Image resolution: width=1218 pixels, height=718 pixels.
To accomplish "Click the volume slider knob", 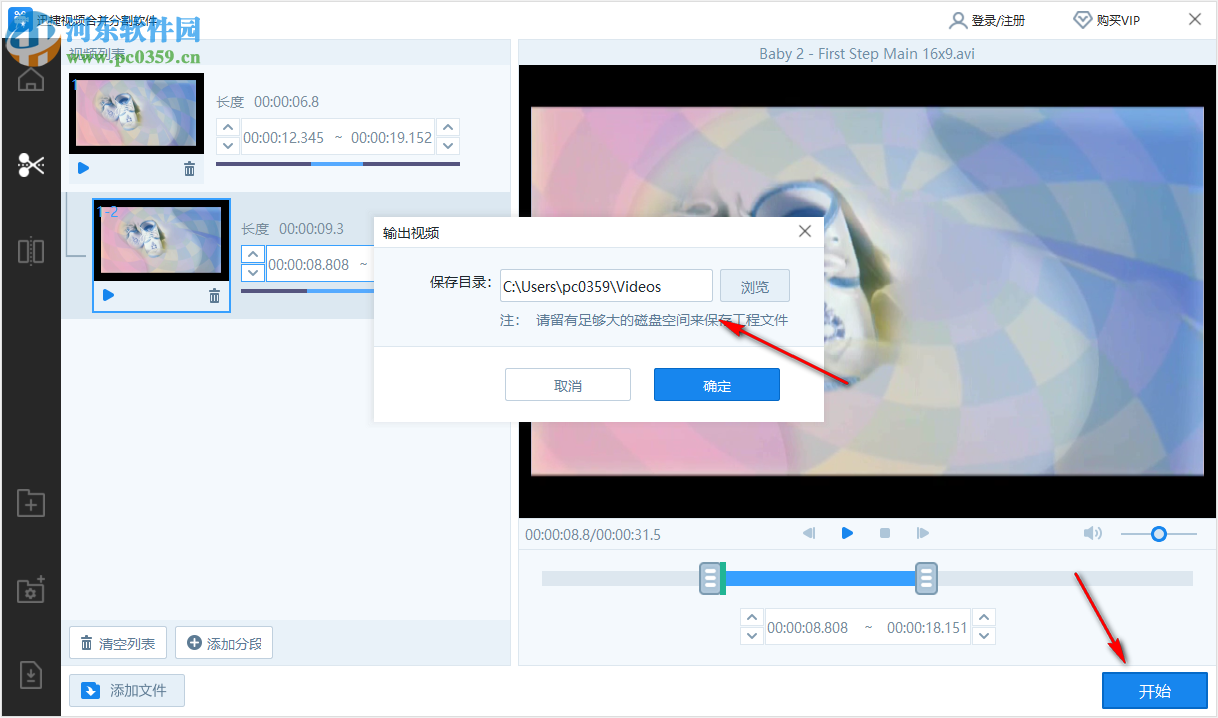I will (x=1158, y=534).
